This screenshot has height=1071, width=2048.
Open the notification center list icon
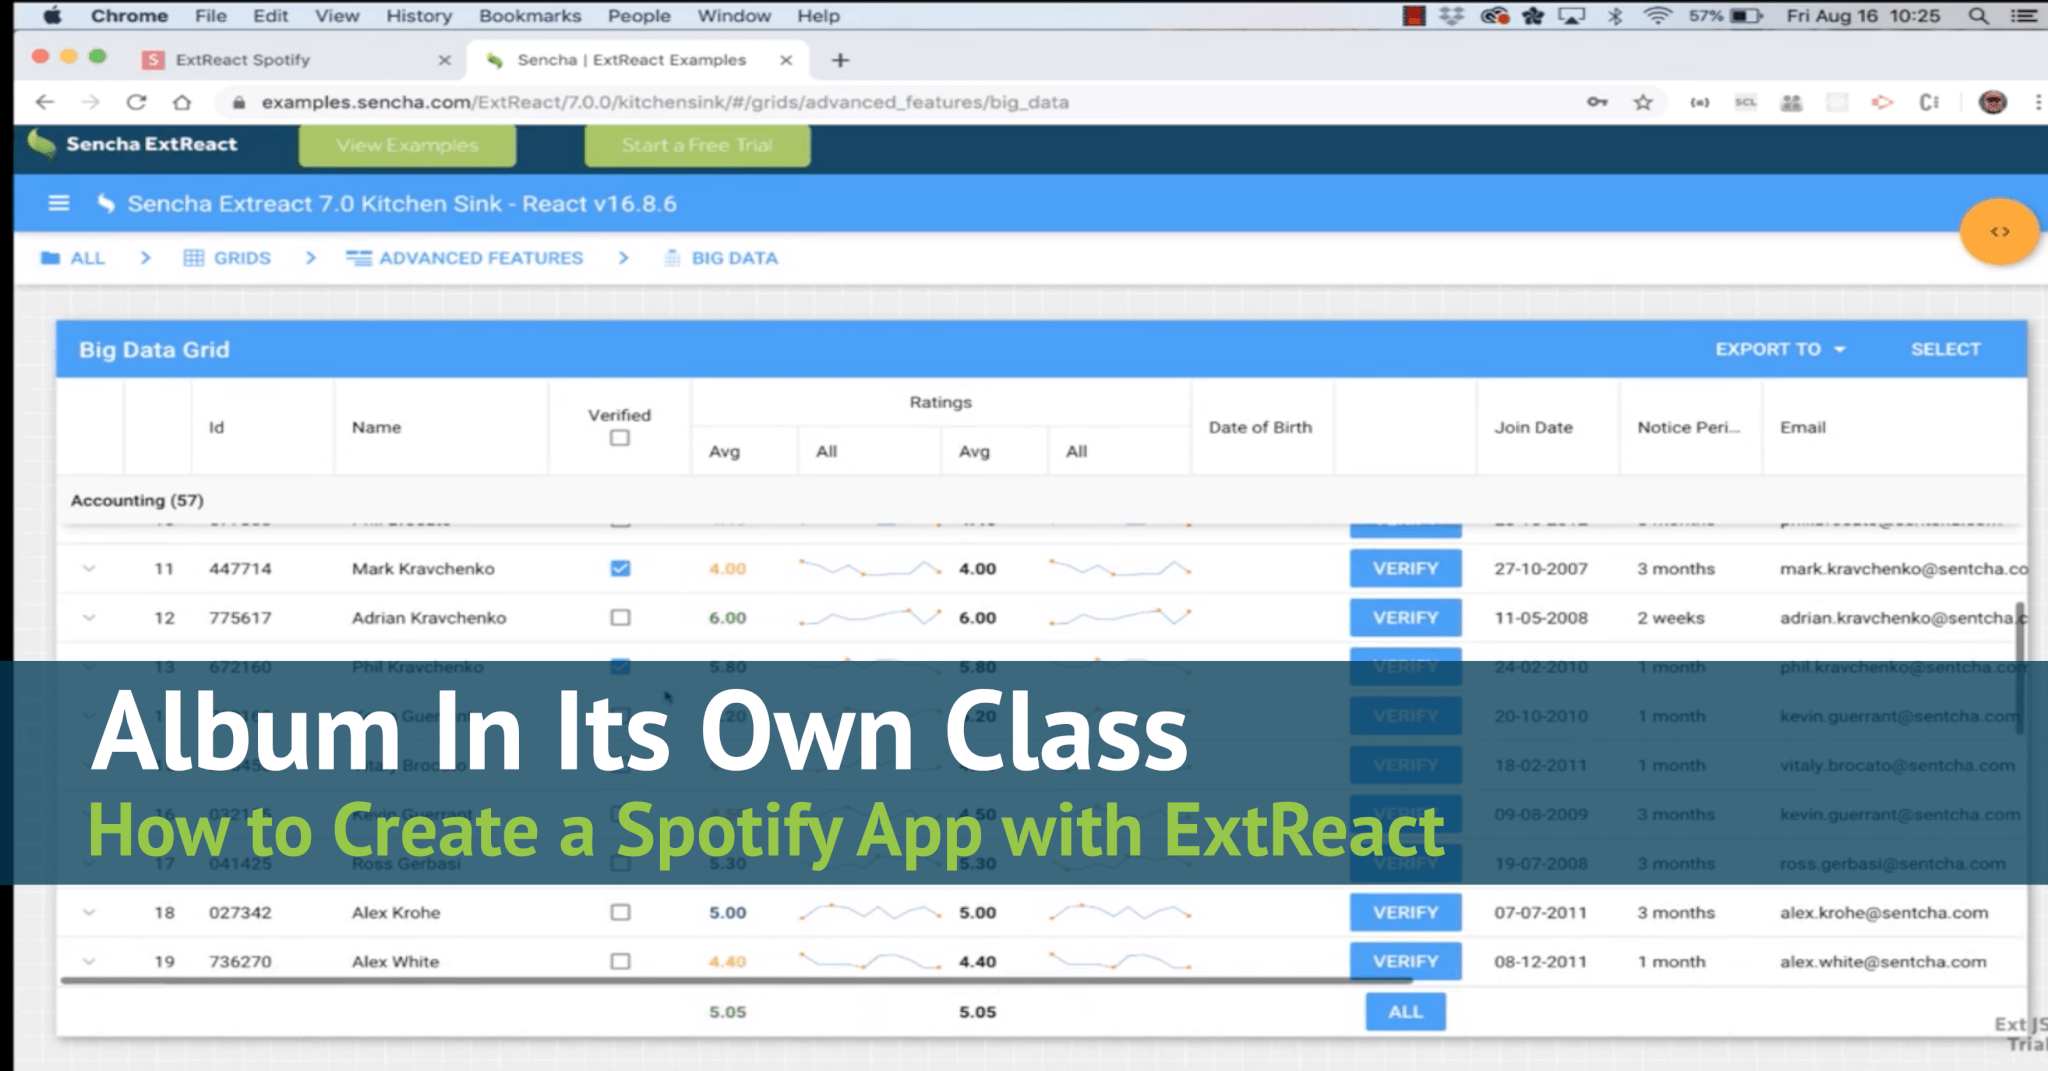point(2022,16)
